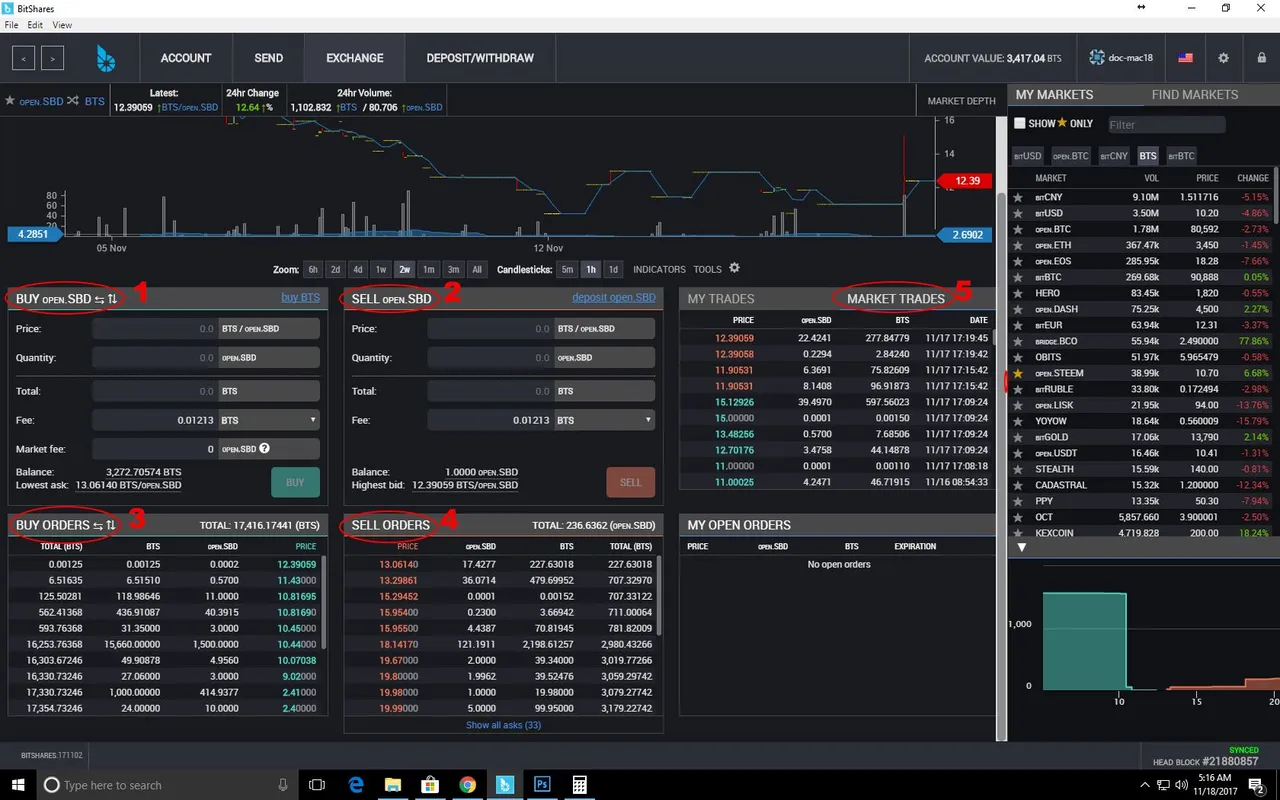
Task: Click horizontal swap arrows in BUY open.SBD header
Action: [x=100, y=299]
